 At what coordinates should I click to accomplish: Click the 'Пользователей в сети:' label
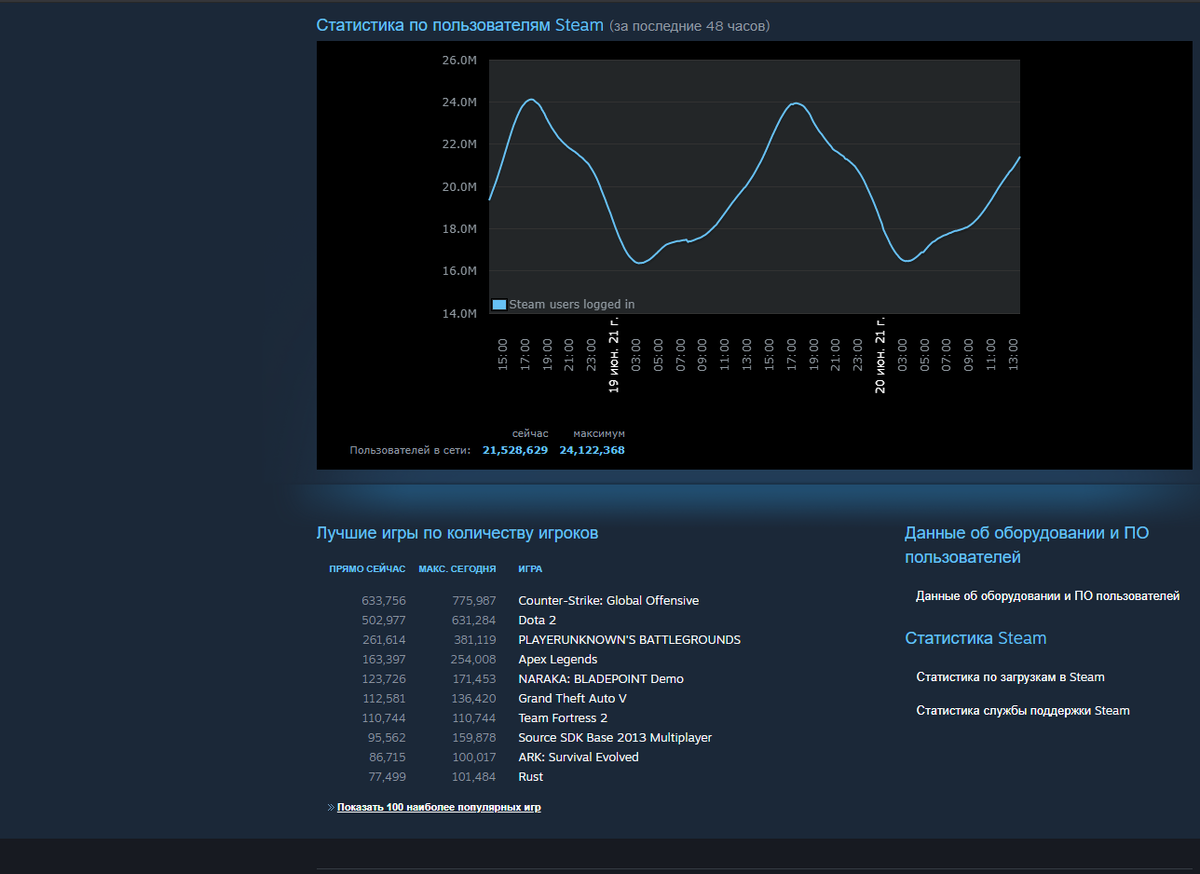pos(410,450)
